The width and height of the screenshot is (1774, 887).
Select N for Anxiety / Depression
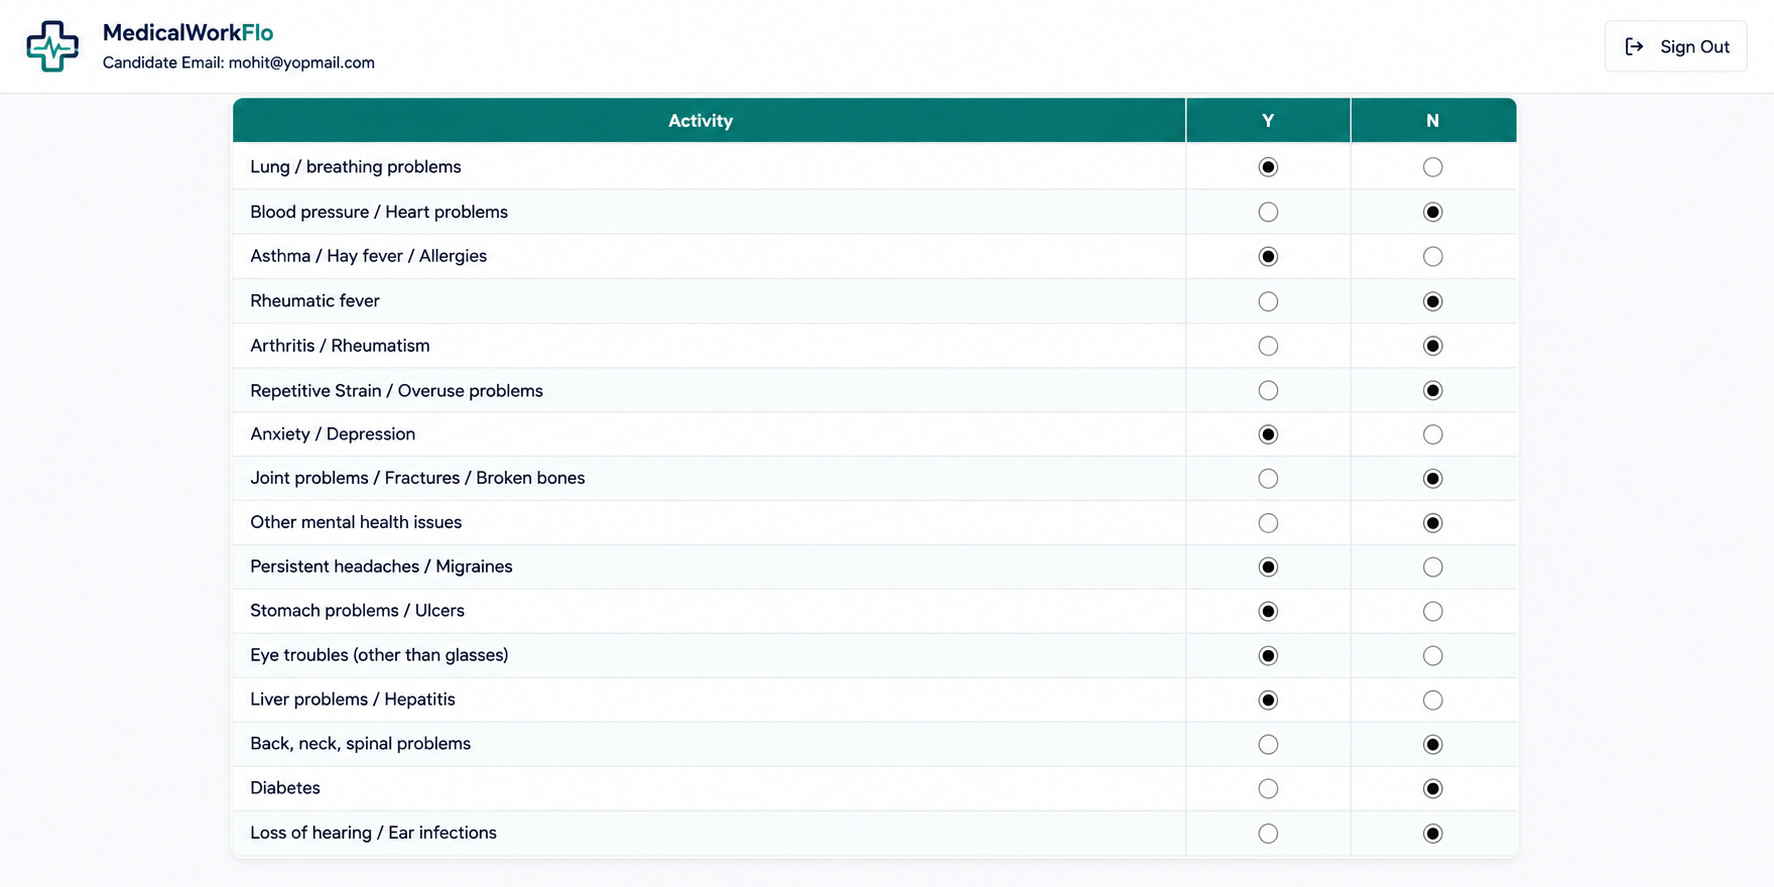click(1433, 434)
